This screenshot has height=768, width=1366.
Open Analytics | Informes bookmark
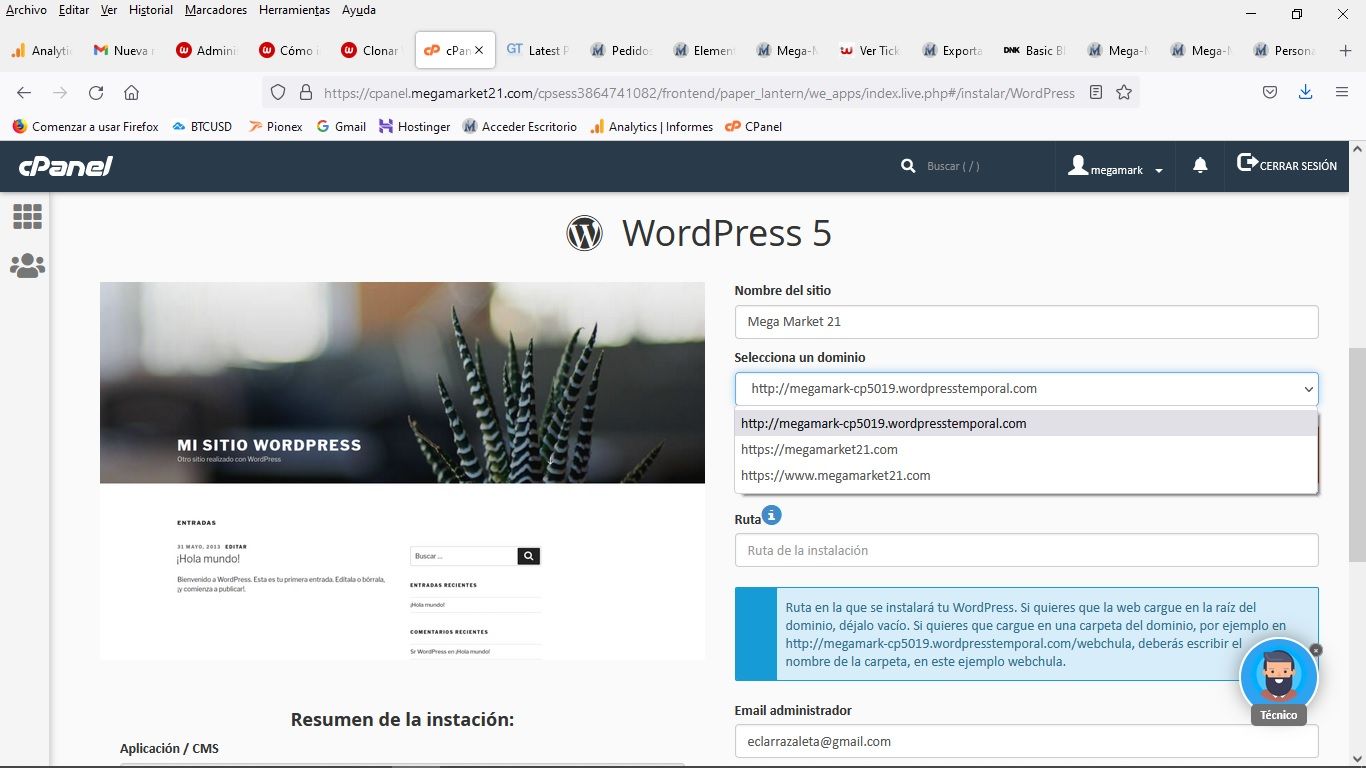651,127
